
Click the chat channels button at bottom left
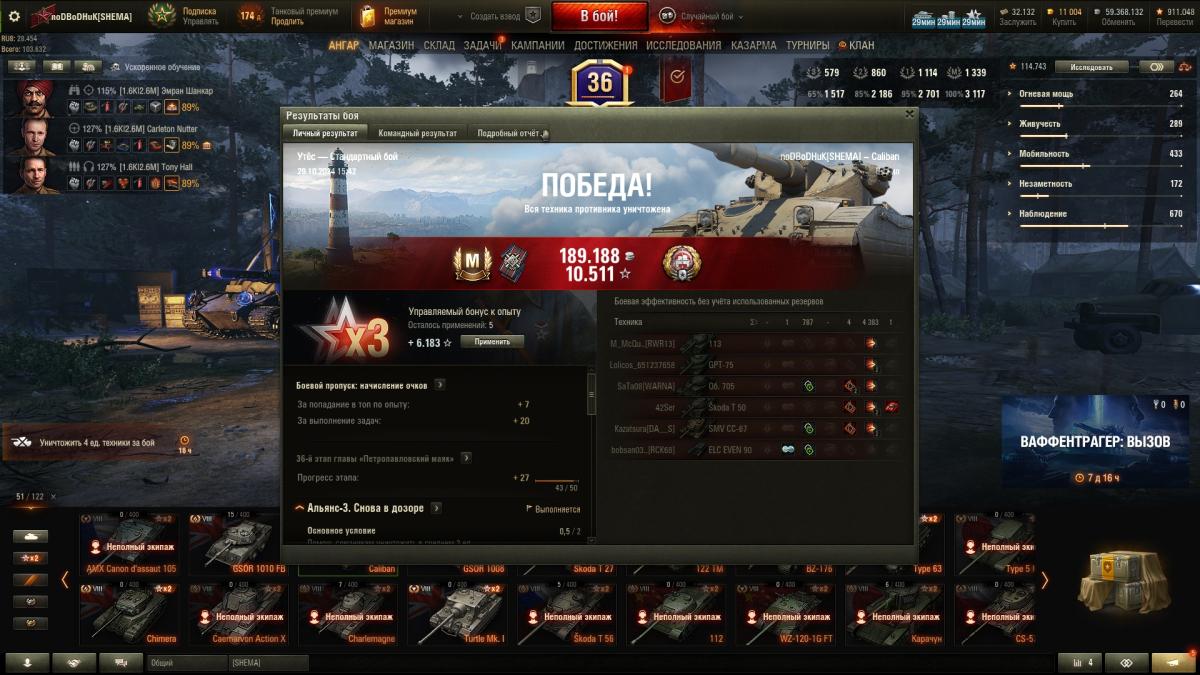[121, 662]
